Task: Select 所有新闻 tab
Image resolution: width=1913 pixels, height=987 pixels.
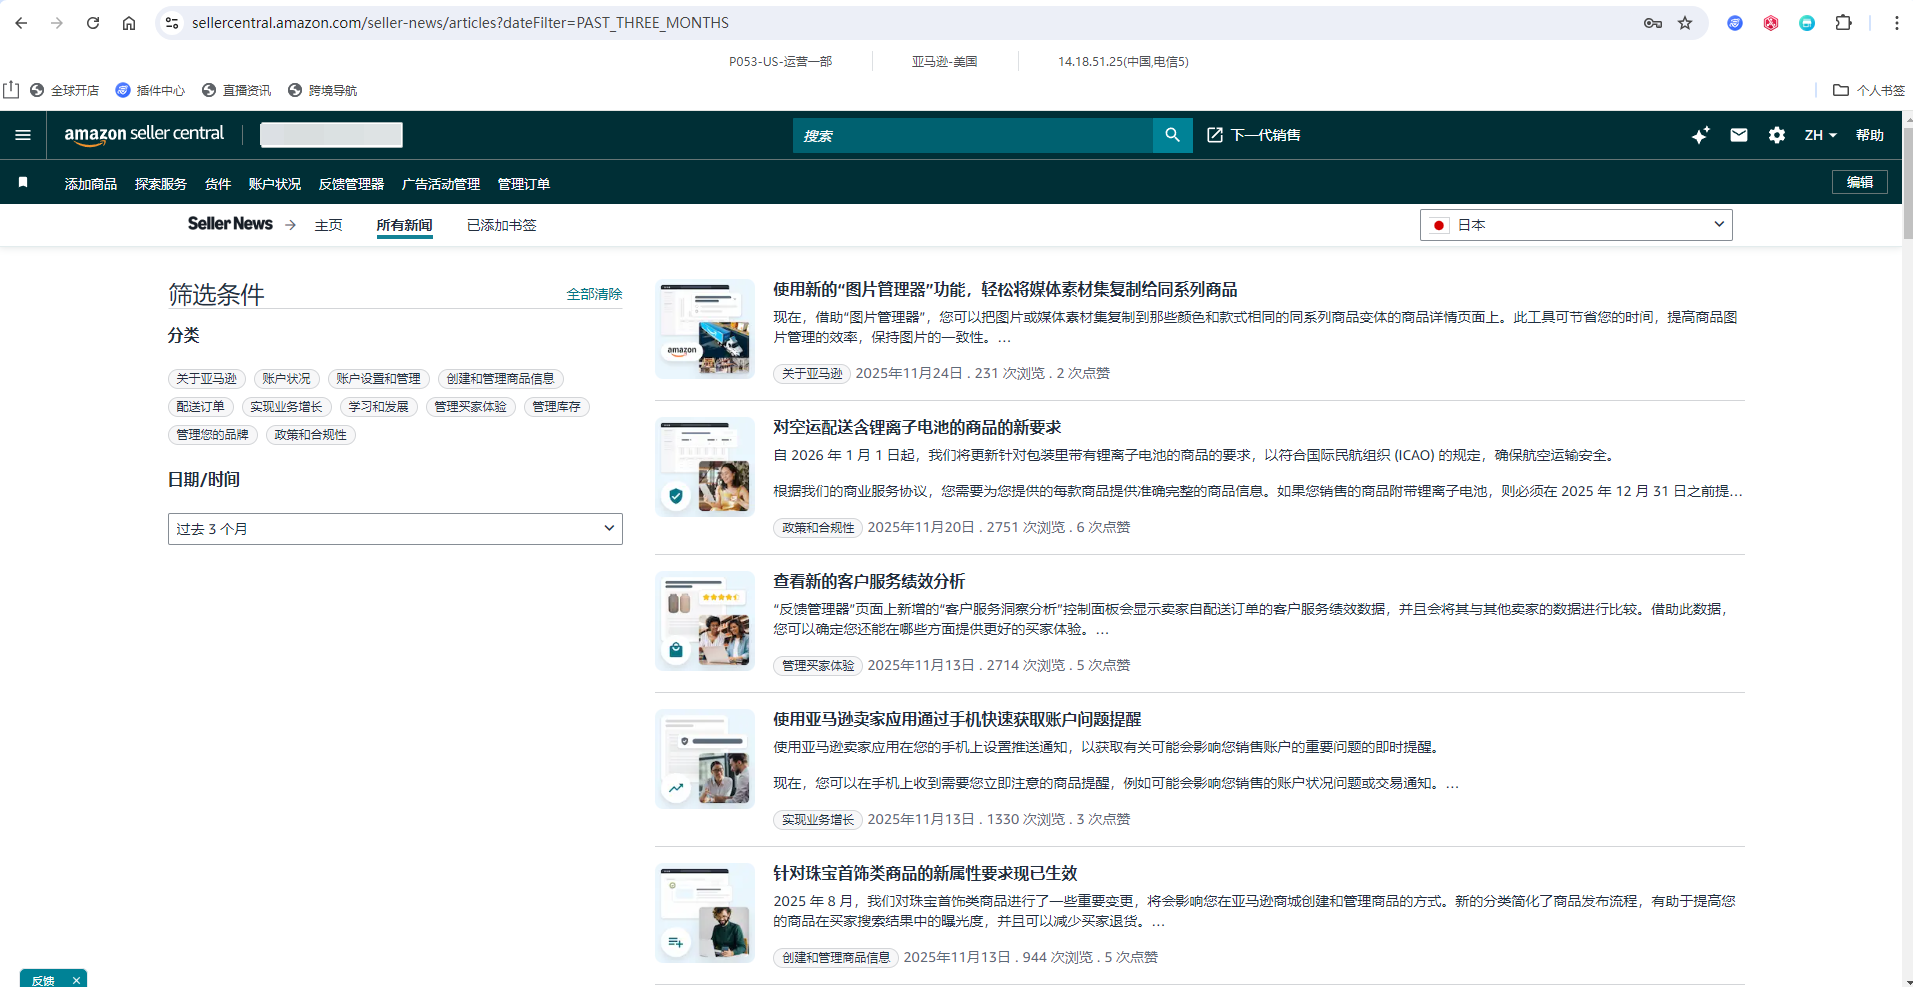Action: pyautogui.click(x=404, y=225)
